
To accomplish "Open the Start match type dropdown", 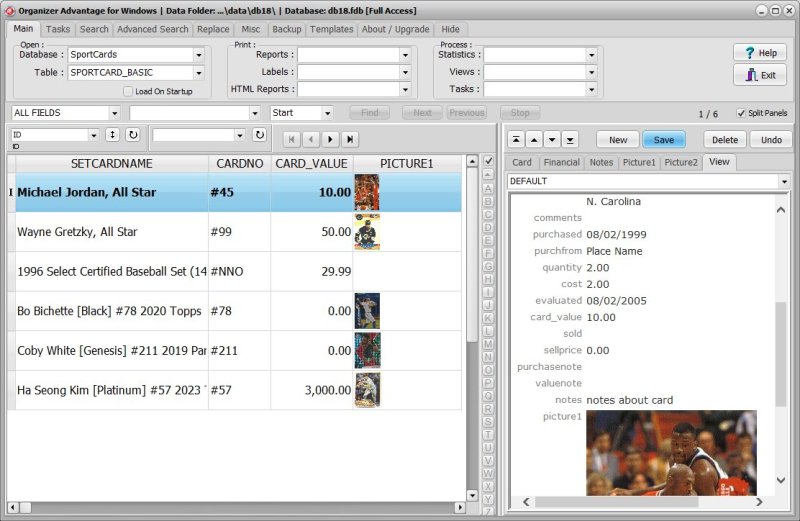I will (328, 113).
